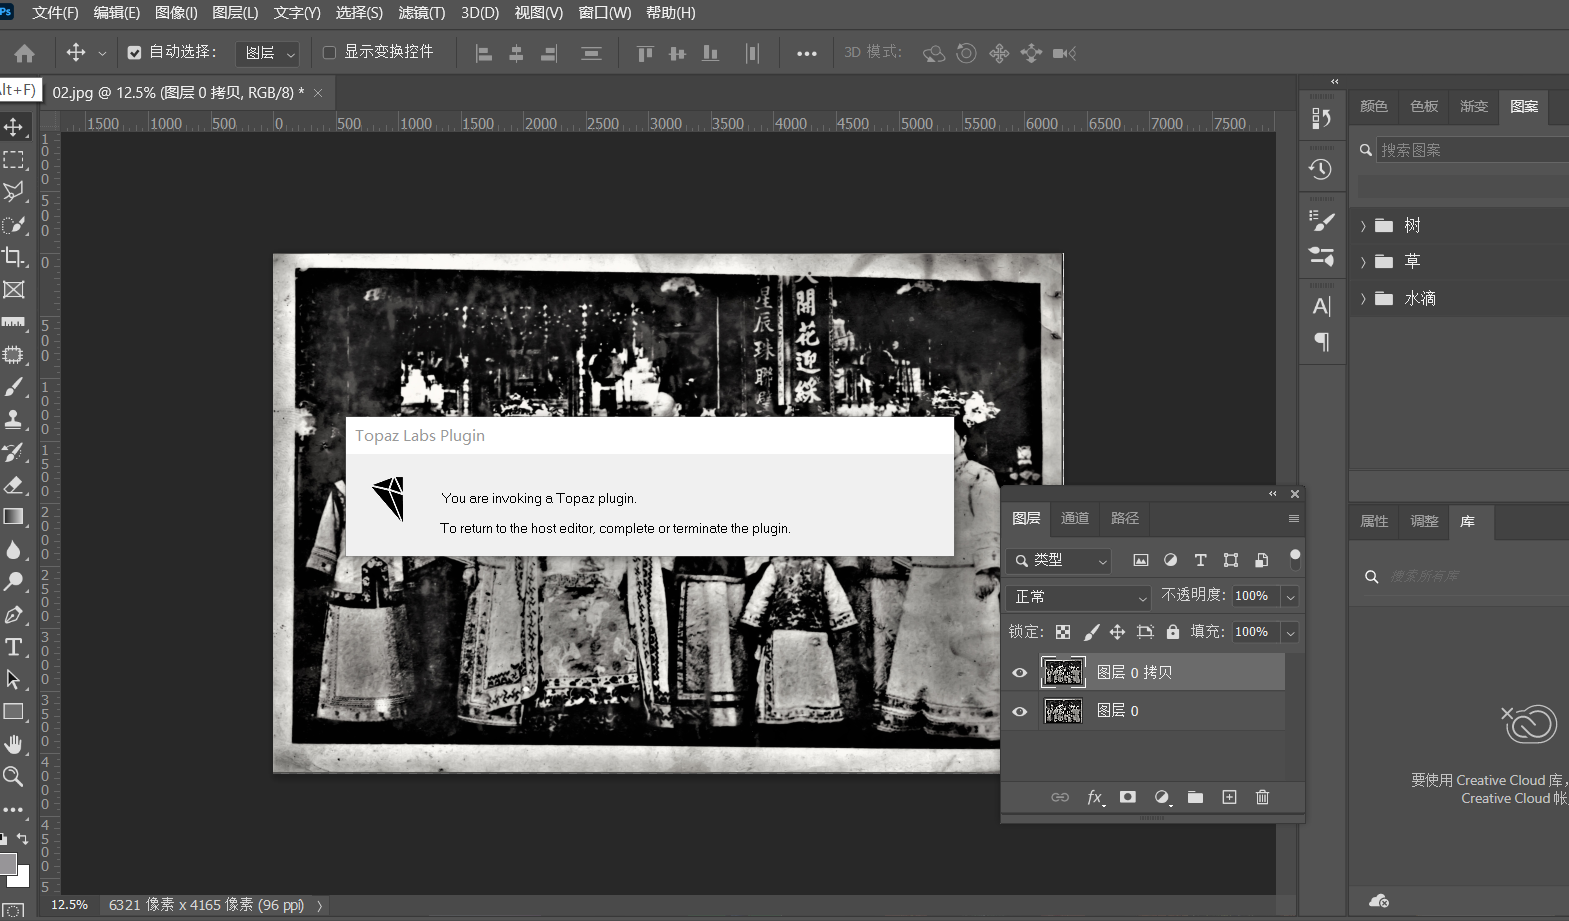Screen dimensions: 1569x921
Task: Hide the 图层 0 layer
Action: coord(1019,711)
